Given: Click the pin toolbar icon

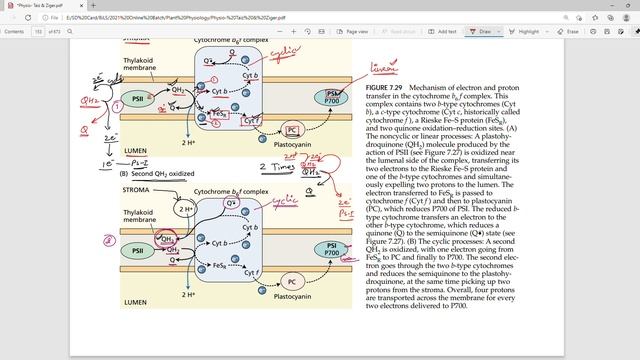Looking at the screenshot, I should pyautogui.click(x=636, y=31).
